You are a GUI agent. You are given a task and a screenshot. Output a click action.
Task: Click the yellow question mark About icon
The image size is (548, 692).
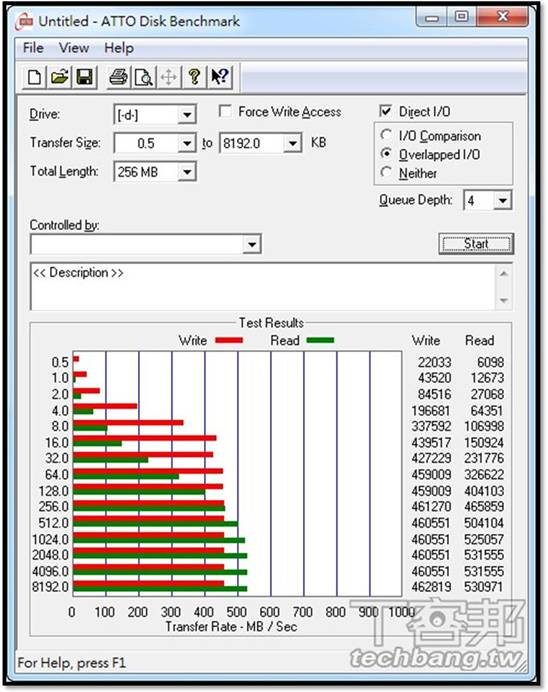pyautogui.click(x=194, y=77)
